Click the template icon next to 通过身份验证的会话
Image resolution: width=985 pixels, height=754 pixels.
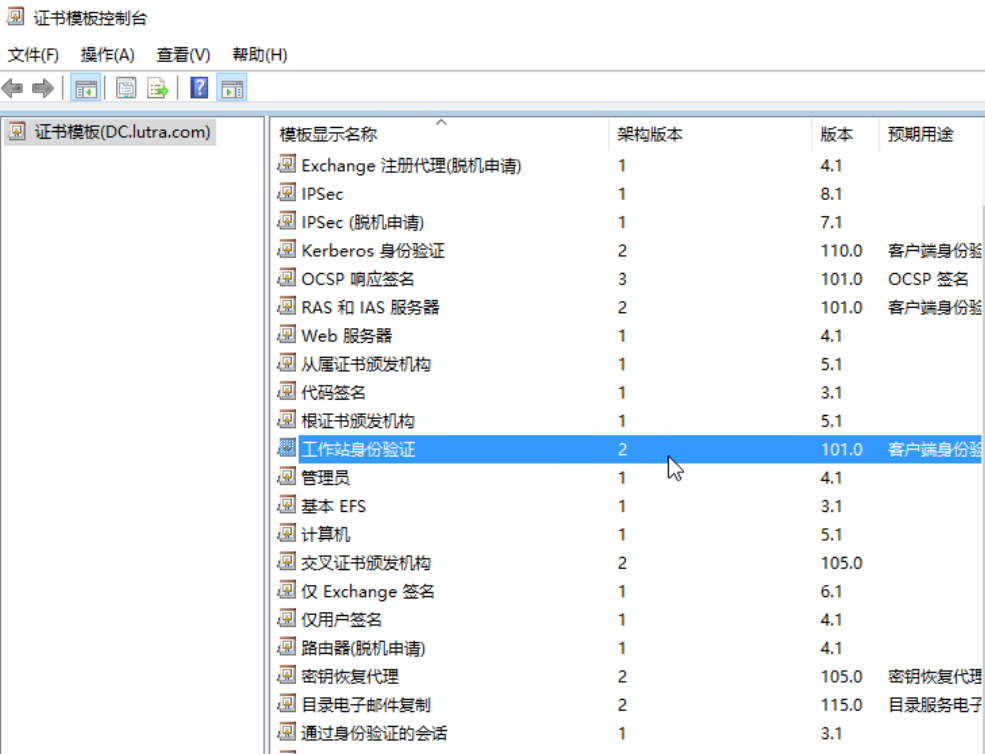click(286, 732)
